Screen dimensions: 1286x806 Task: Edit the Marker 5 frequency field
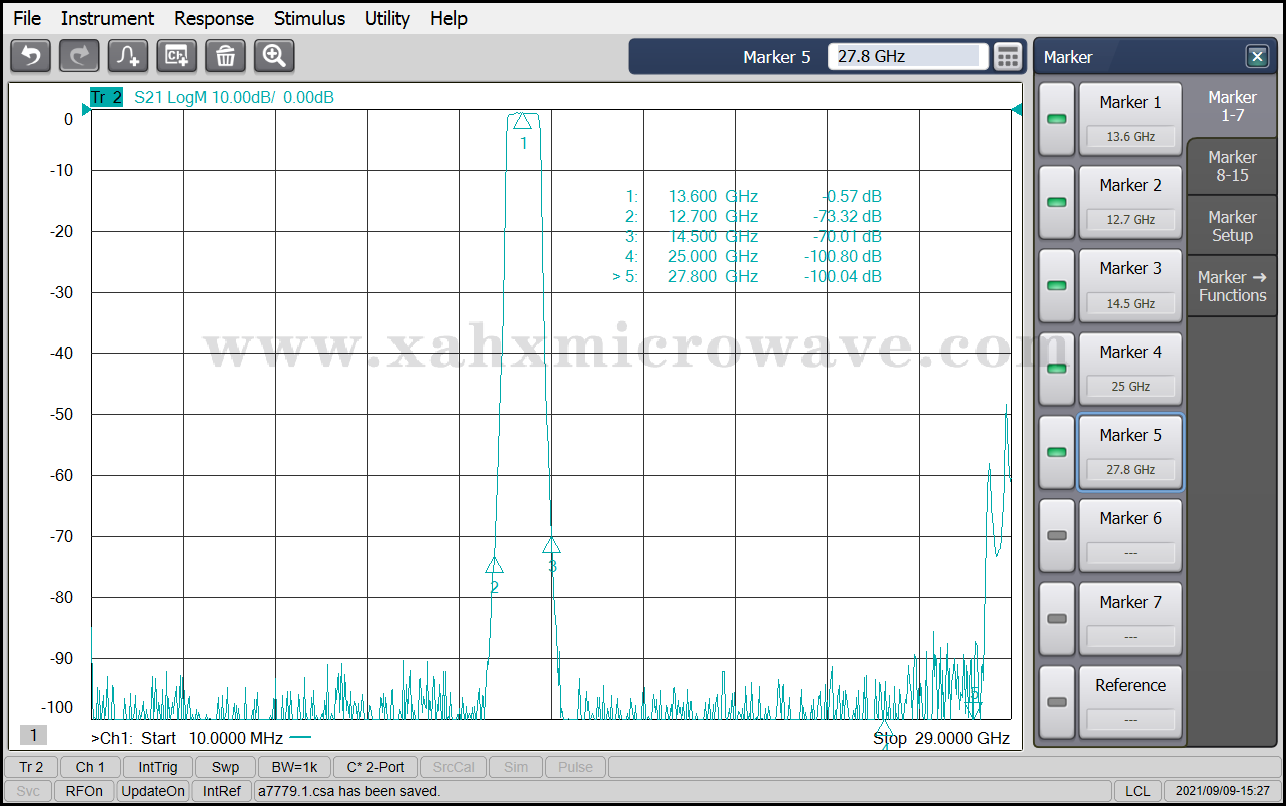[x=908, y=57]
